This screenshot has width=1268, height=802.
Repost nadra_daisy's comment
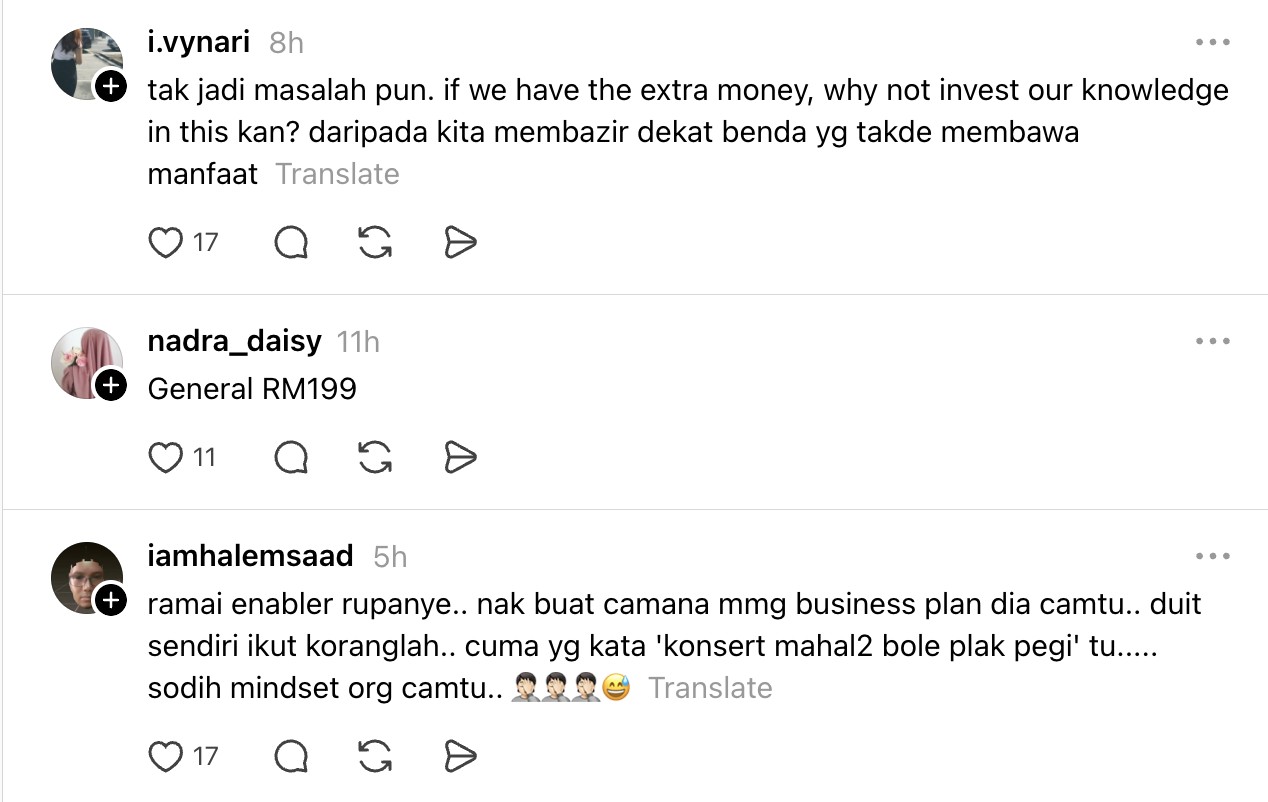[x=375, y=458]
